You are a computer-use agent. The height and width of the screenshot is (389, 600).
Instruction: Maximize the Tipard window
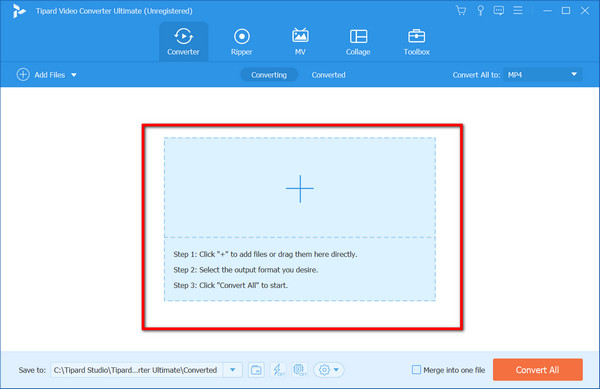(566, 11)
